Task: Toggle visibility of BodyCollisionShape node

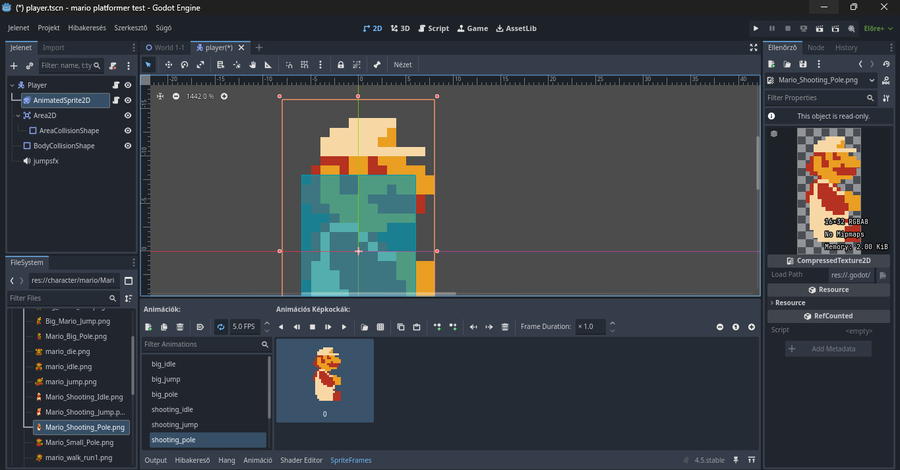Action: click(x=128, y=146)
